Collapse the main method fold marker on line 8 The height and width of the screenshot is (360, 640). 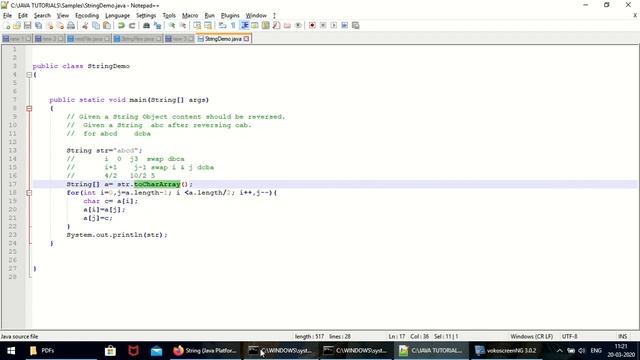coord(29,108)
